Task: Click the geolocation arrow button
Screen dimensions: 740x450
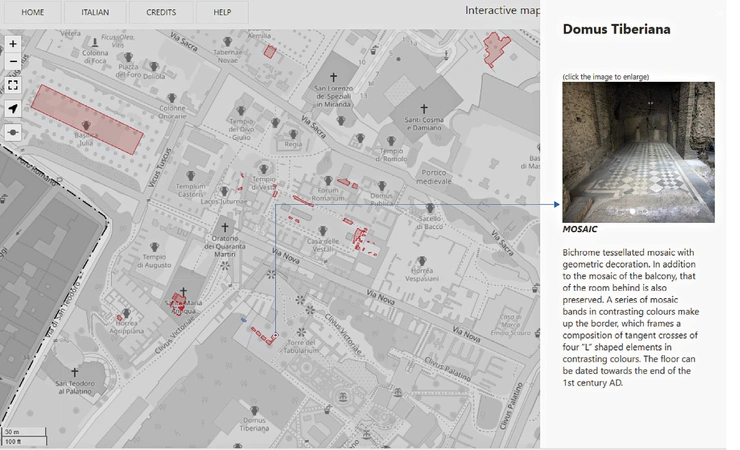Action: pos(13,108)
